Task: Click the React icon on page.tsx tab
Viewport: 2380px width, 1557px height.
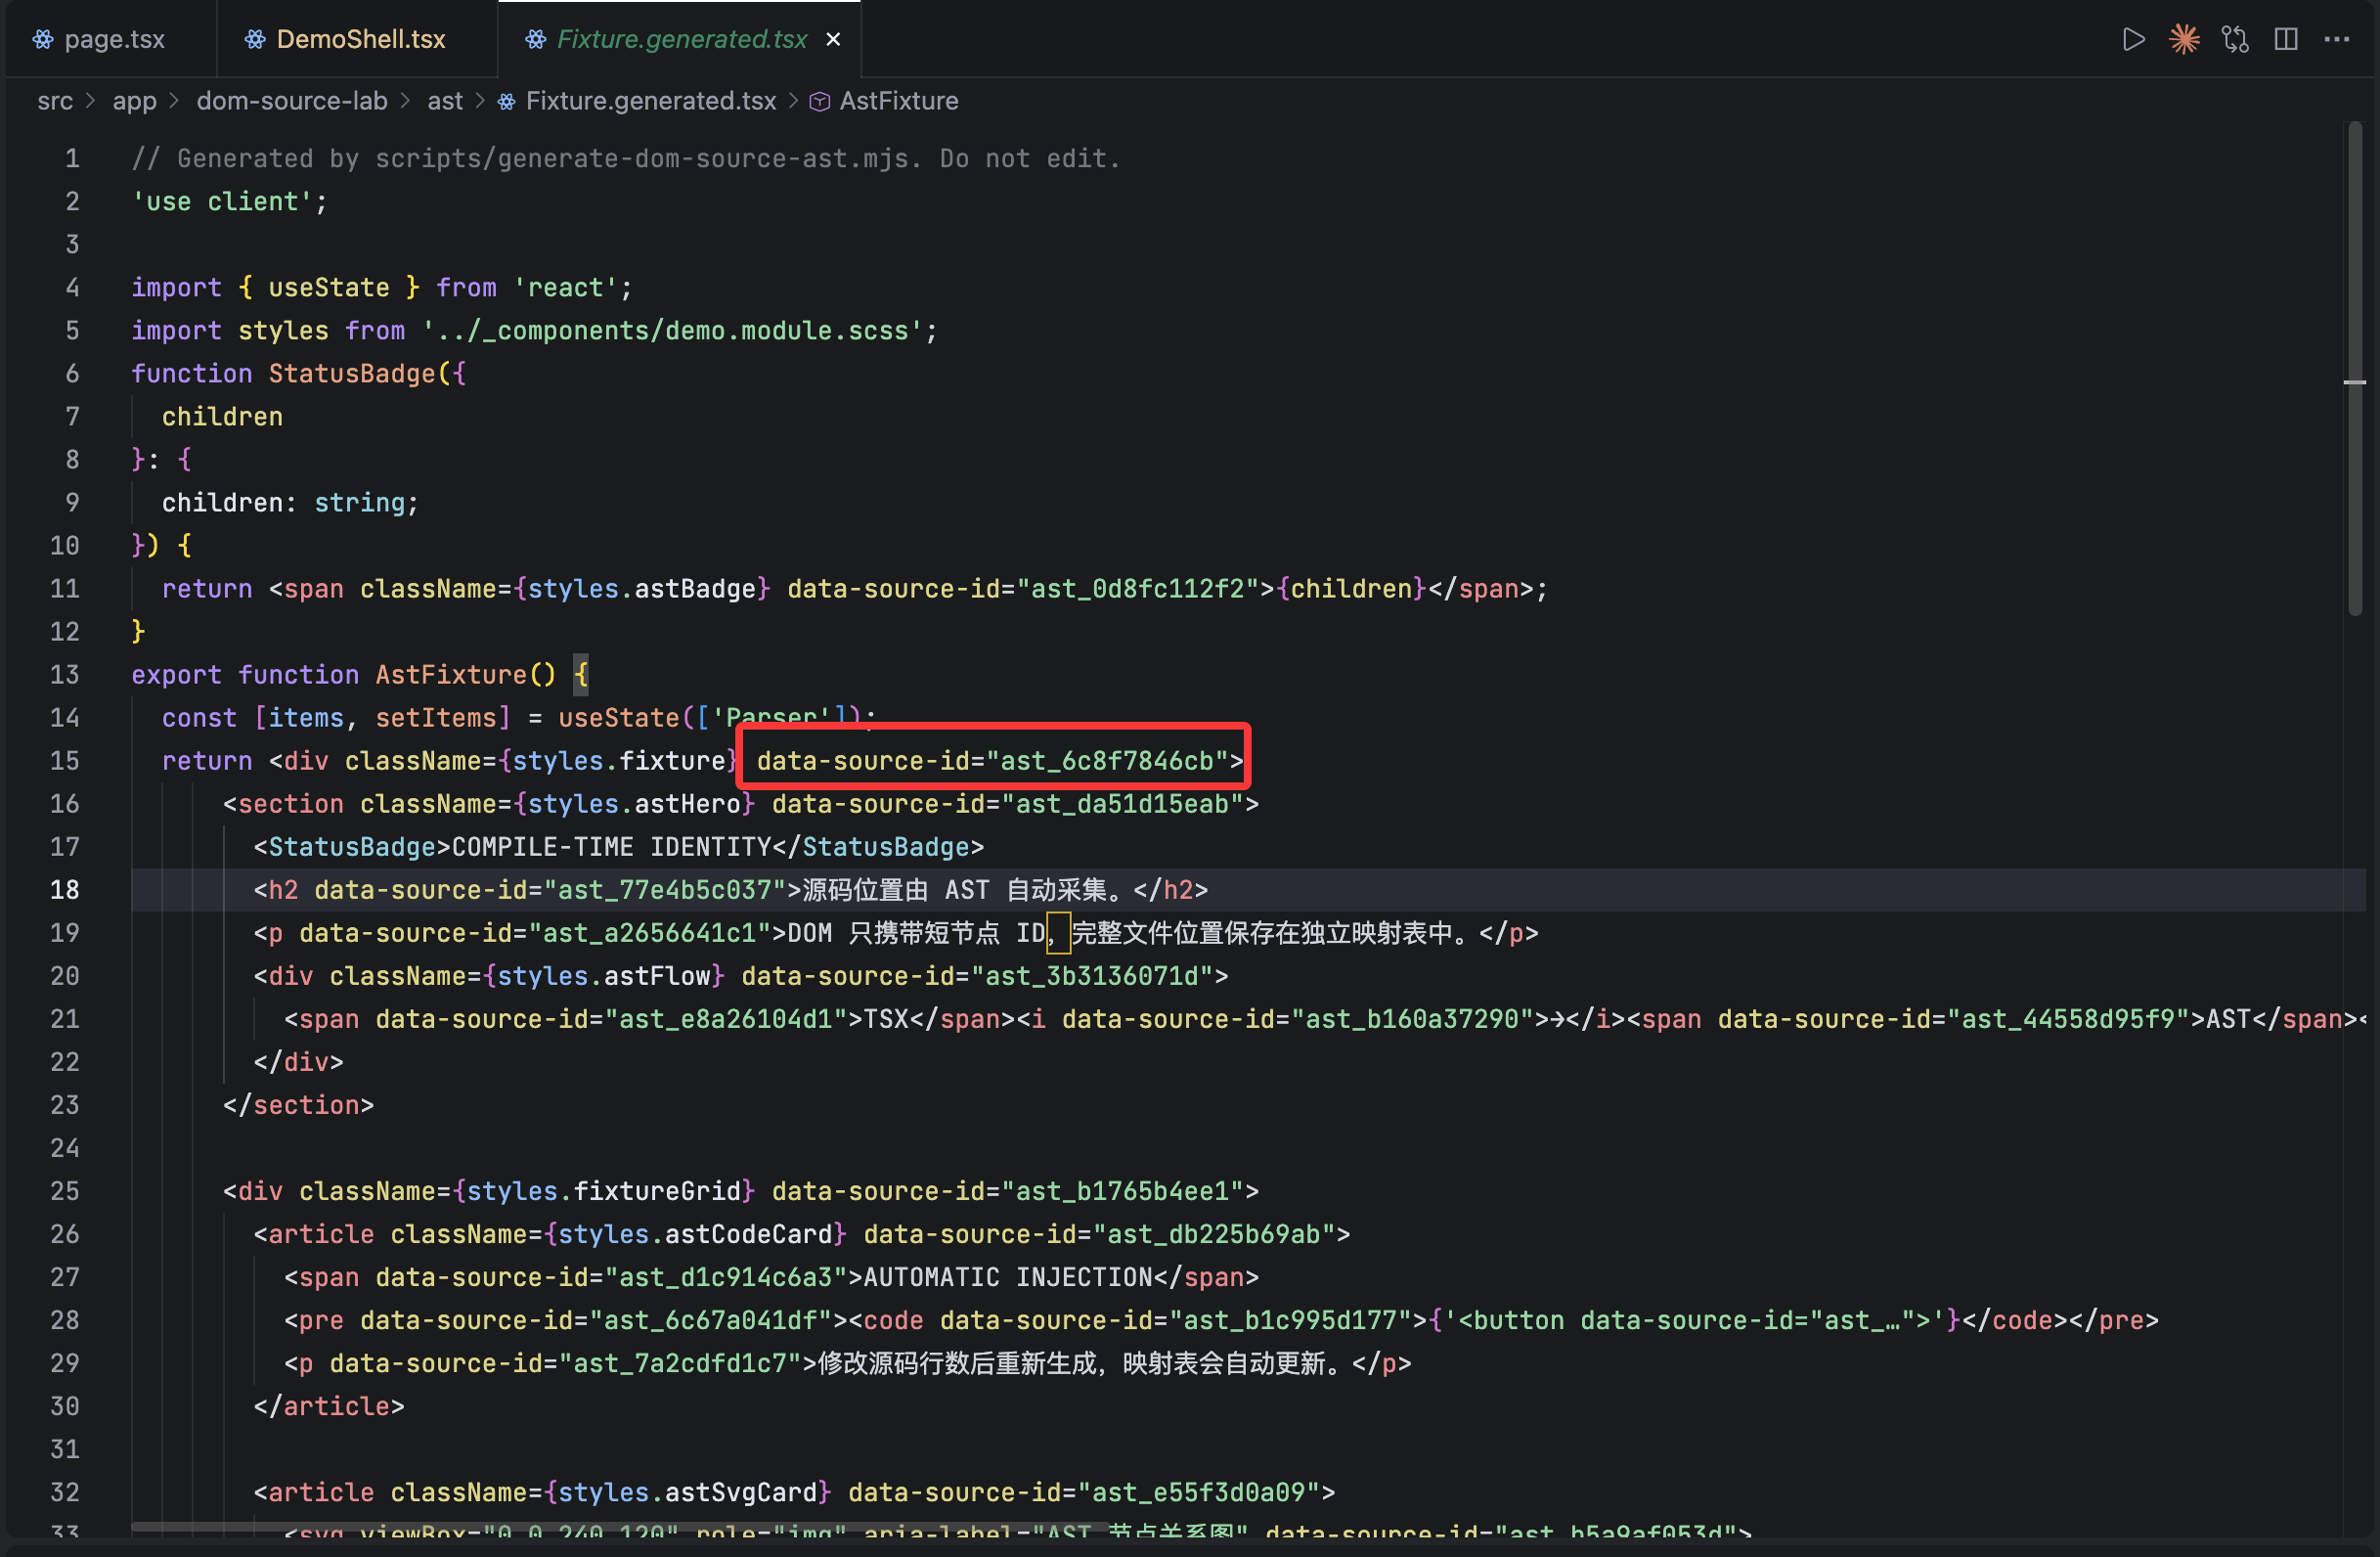Action: coord(43,39)
